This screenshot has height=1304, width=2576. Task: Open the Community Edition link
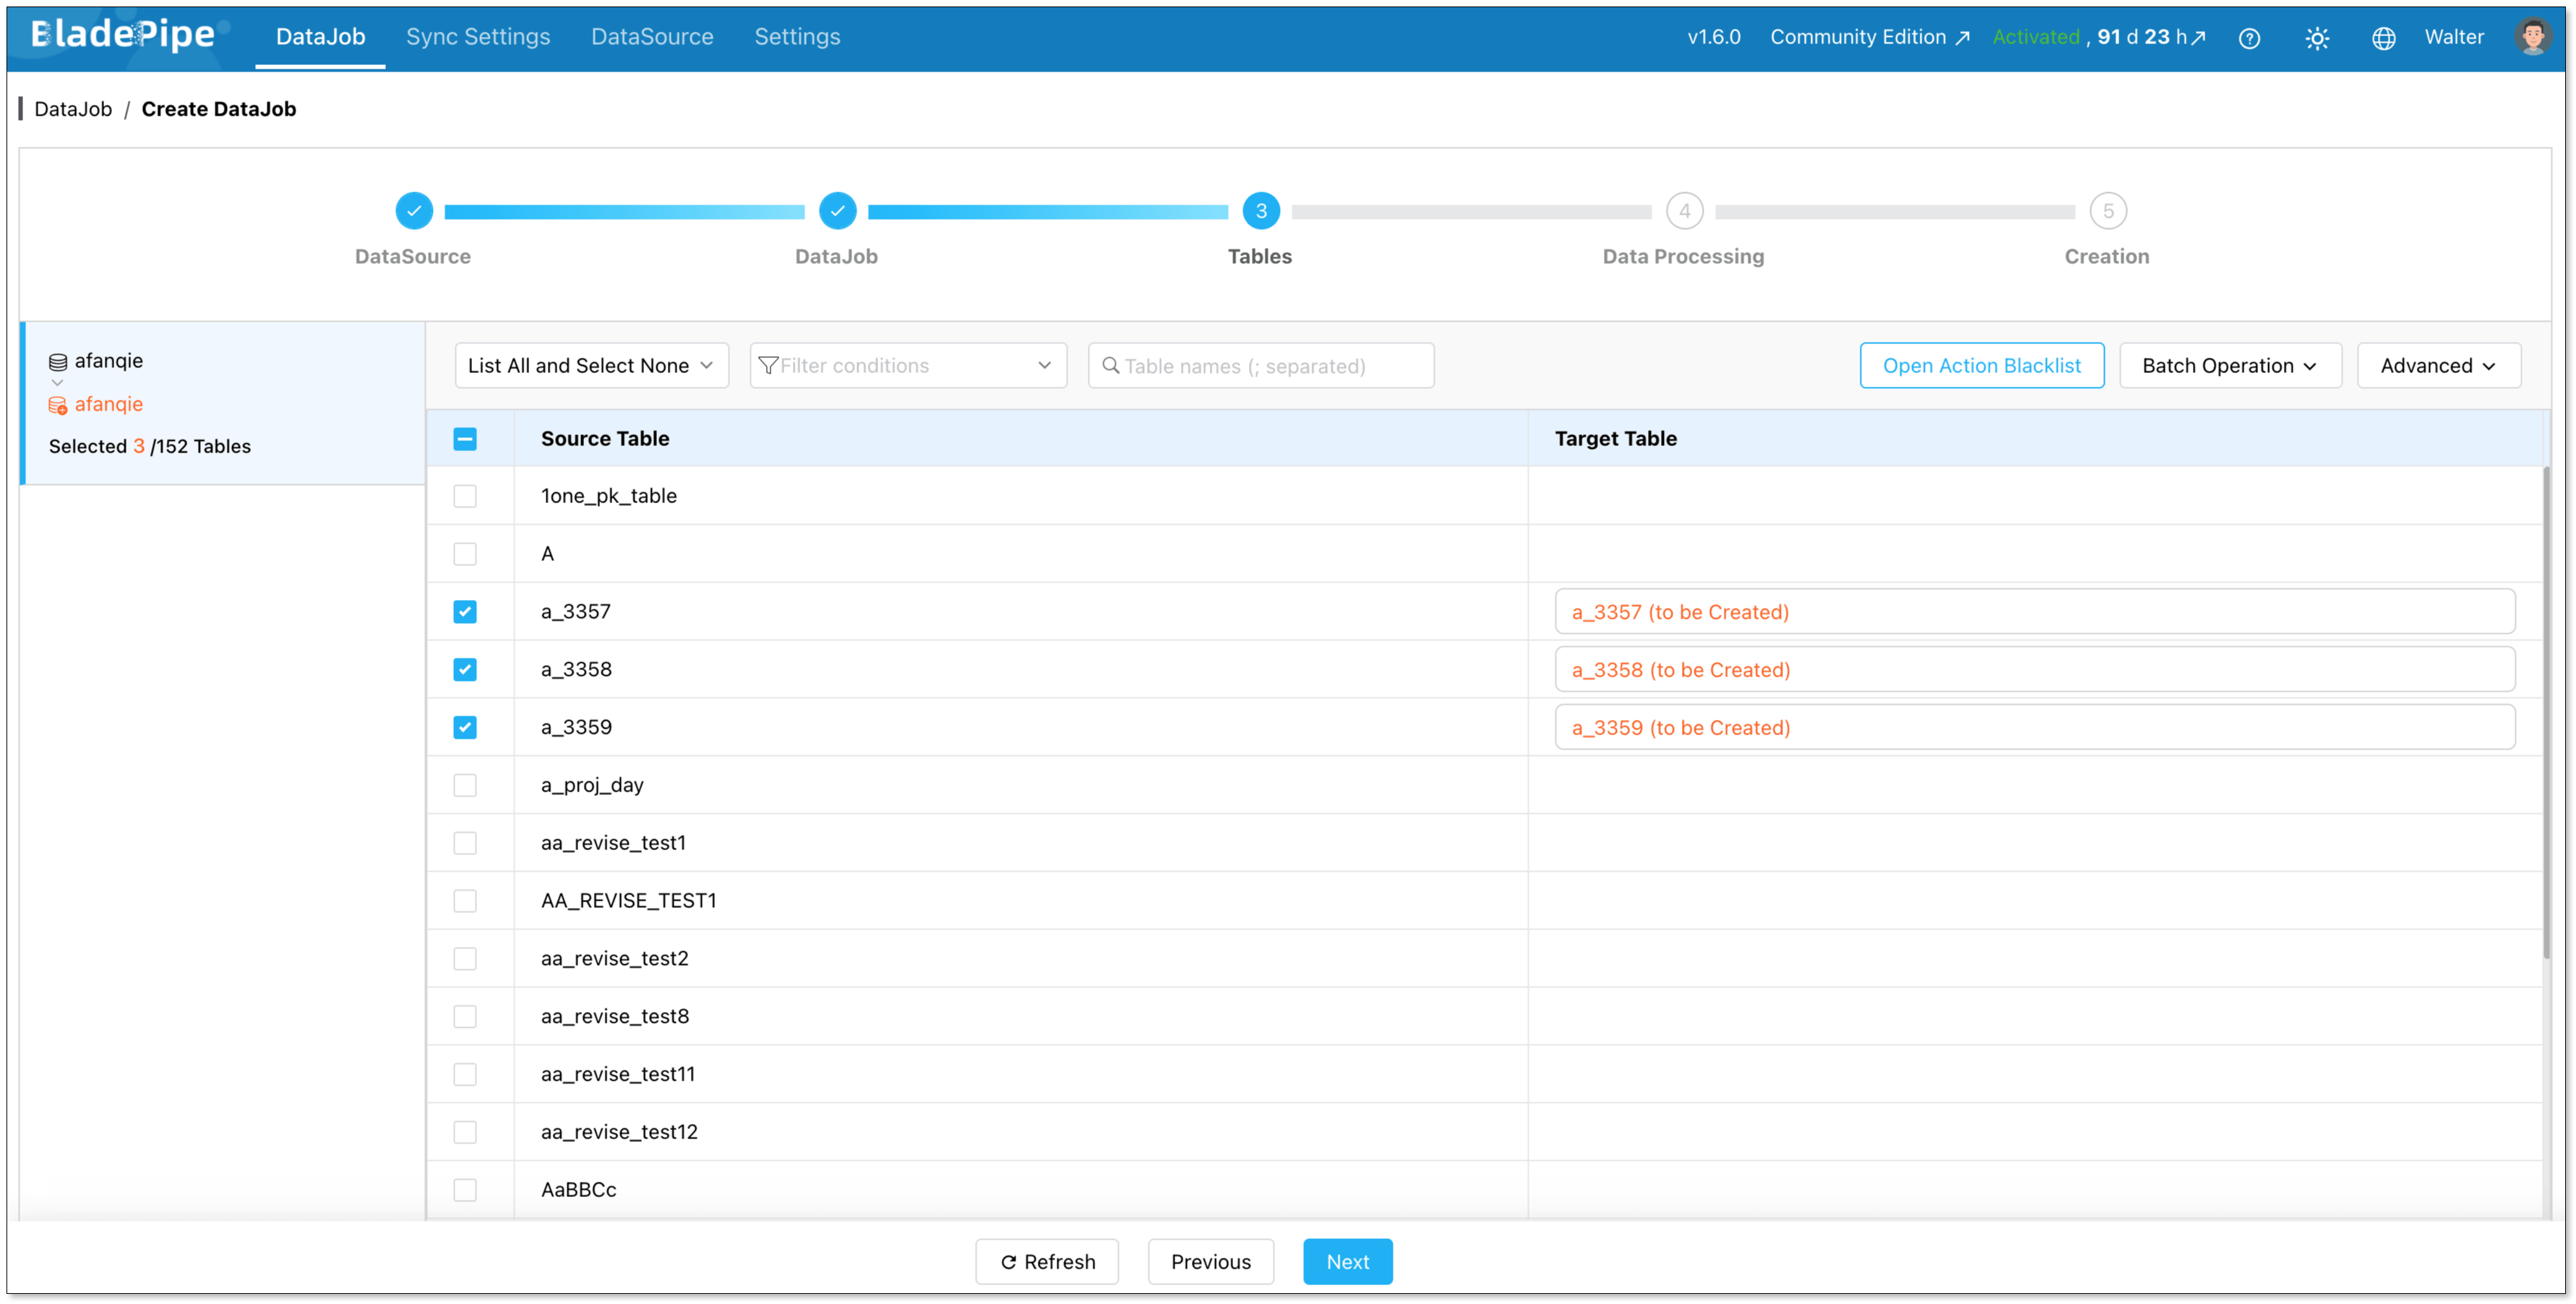(x=1869, y=37)
